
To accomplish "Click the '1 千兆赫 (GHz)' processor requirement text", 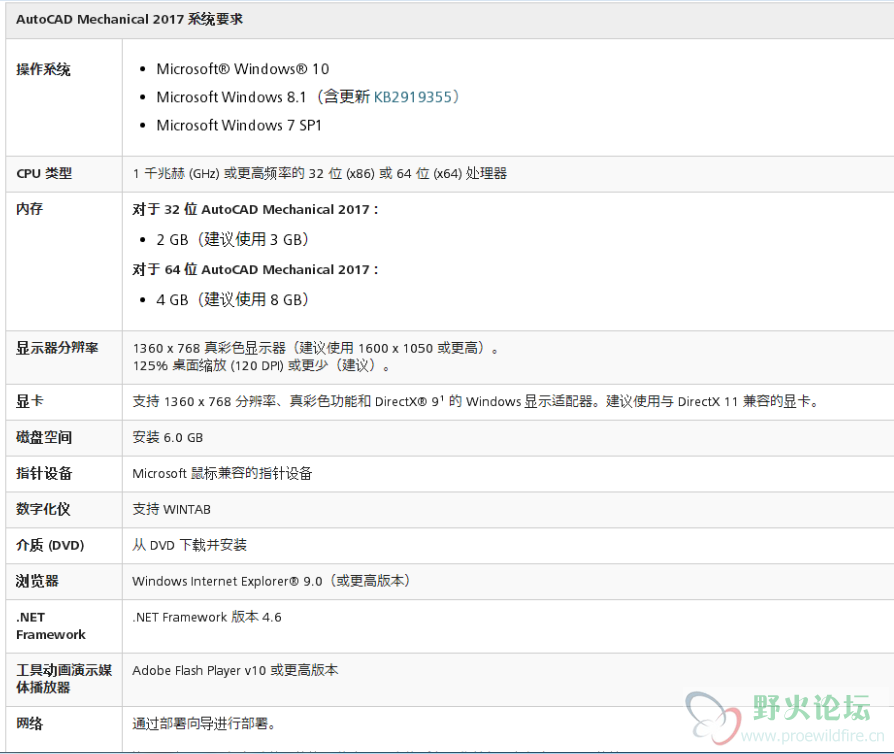I will [x=320, y=173].
